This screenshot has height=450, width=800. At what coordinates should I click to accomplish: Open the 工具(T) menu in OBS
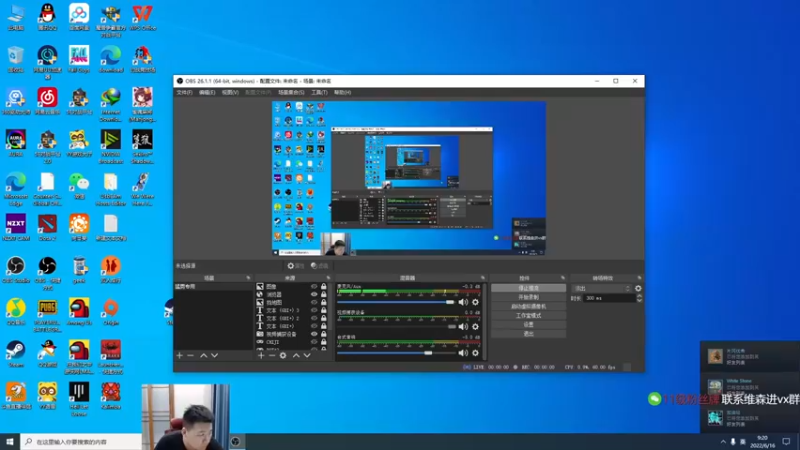[x=319, y=92]
